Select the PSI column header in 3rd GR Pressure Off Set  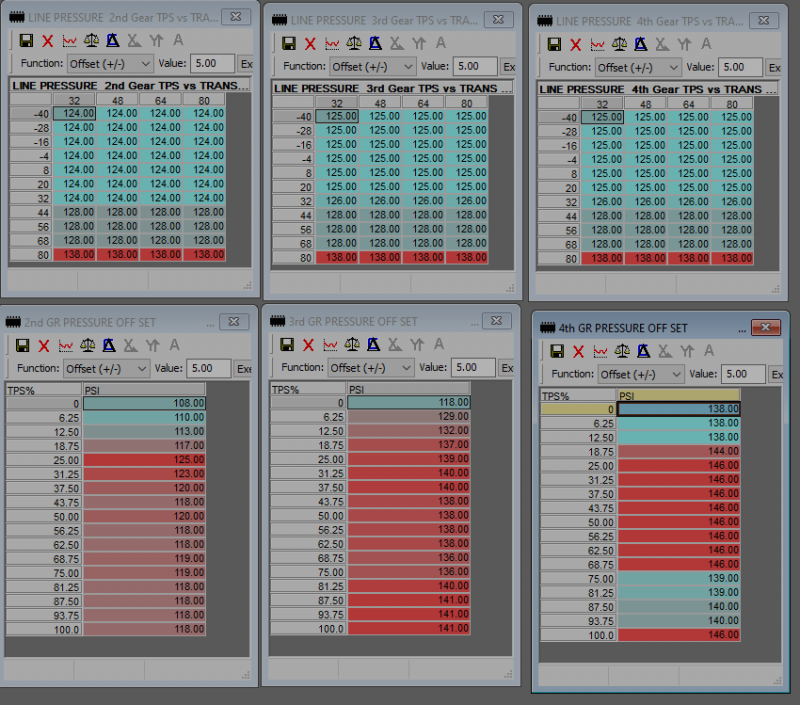point(408,389)
